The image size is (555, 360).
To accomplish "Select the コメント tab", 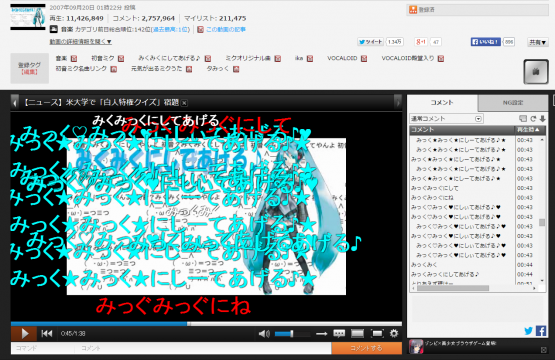I will (442, 103).
